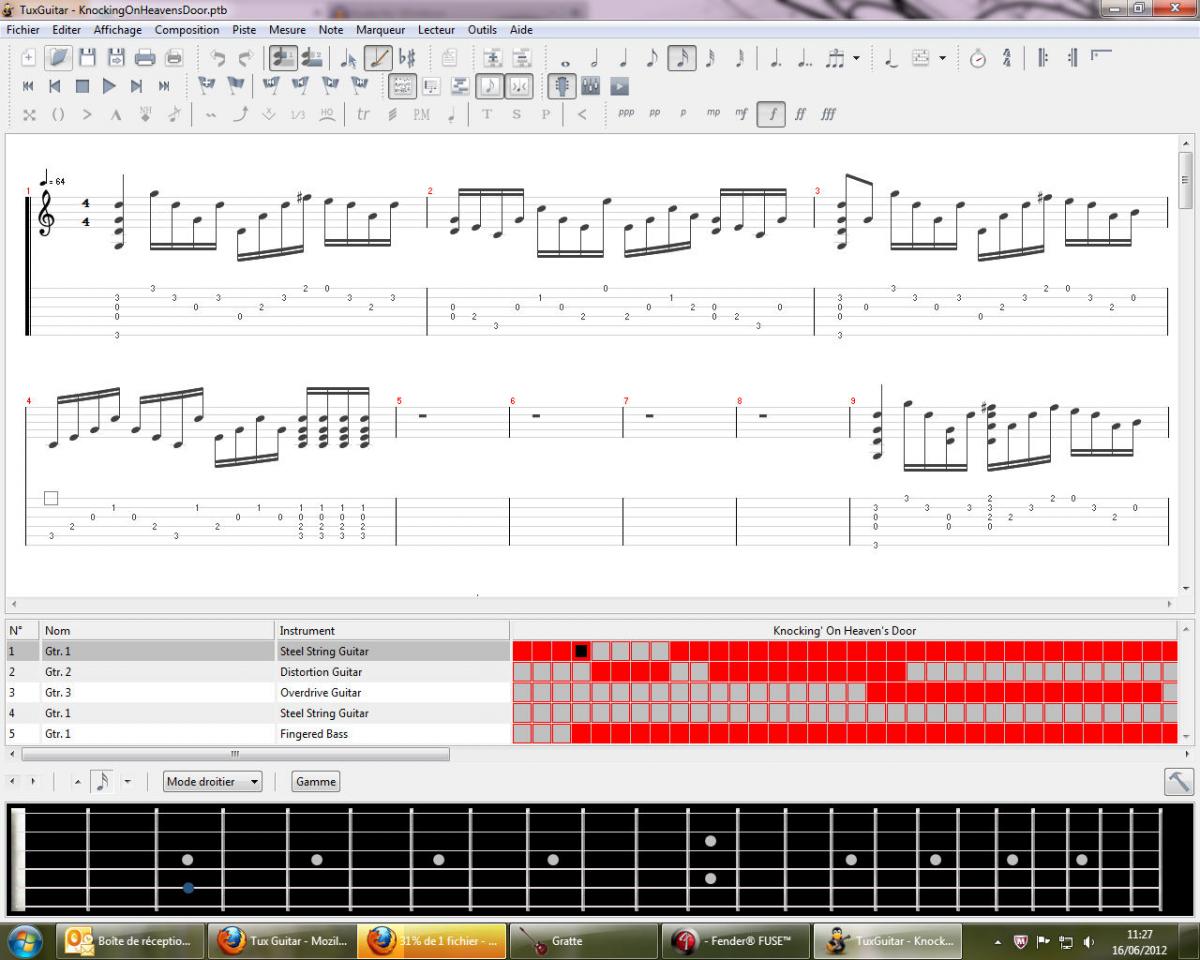This screenshot has height=960, width=1200.
Task: Toggle the fretboard display
Action: click(562, 86)
